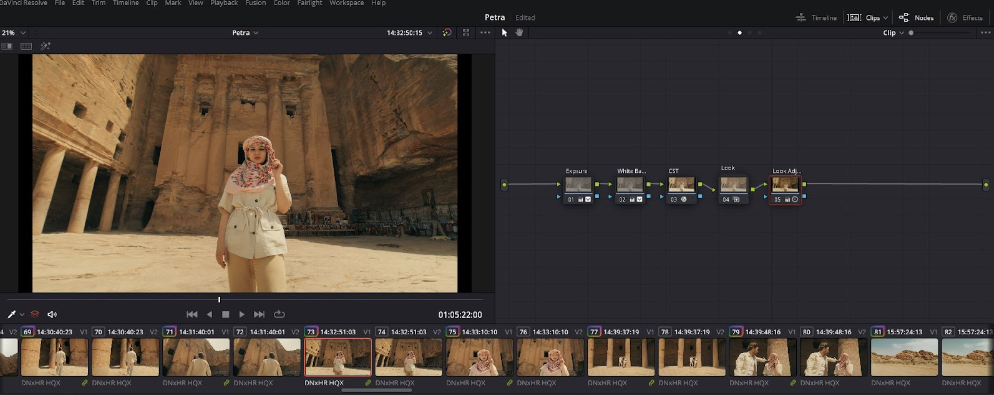Toggle the bypass color grades icon
The image size is (994, 395).
click(x=447, y=32)
